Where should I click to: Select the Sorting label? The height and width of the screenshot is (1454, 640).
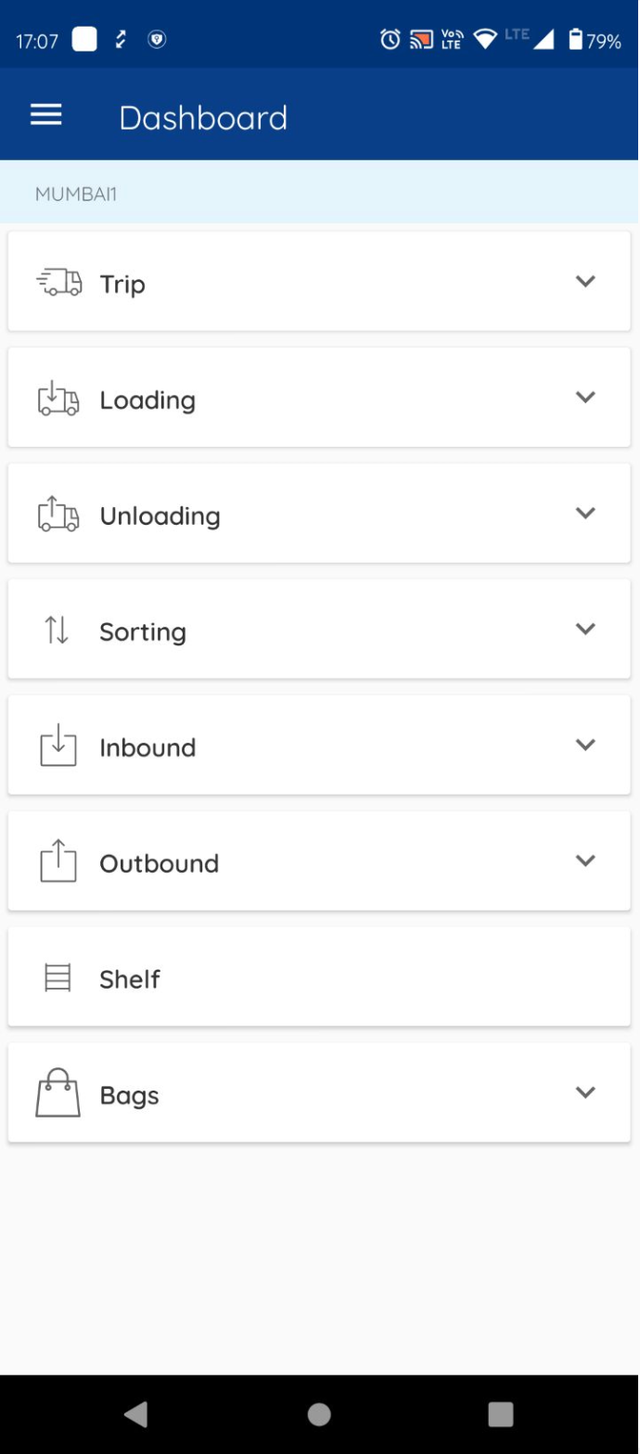point(143,632)
